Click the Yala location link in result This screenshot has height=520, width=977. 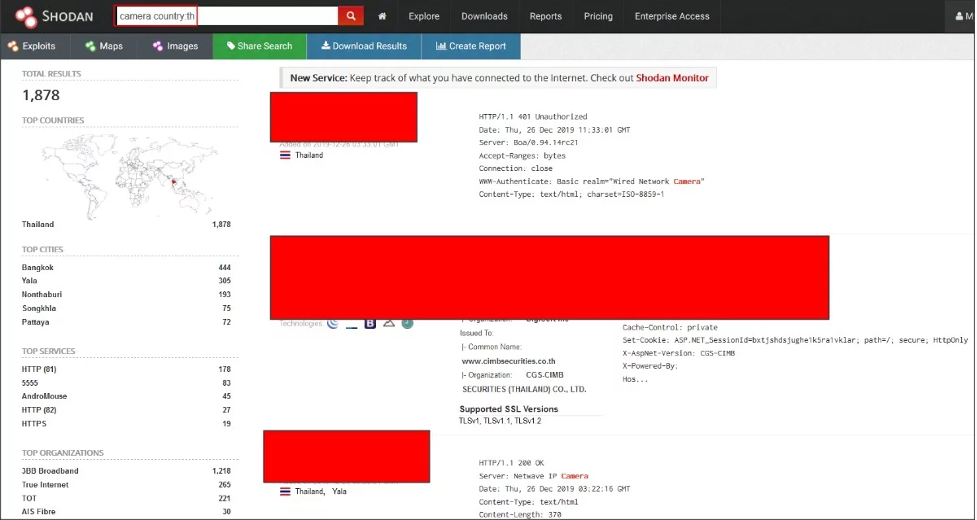click(x=339, y=491)
